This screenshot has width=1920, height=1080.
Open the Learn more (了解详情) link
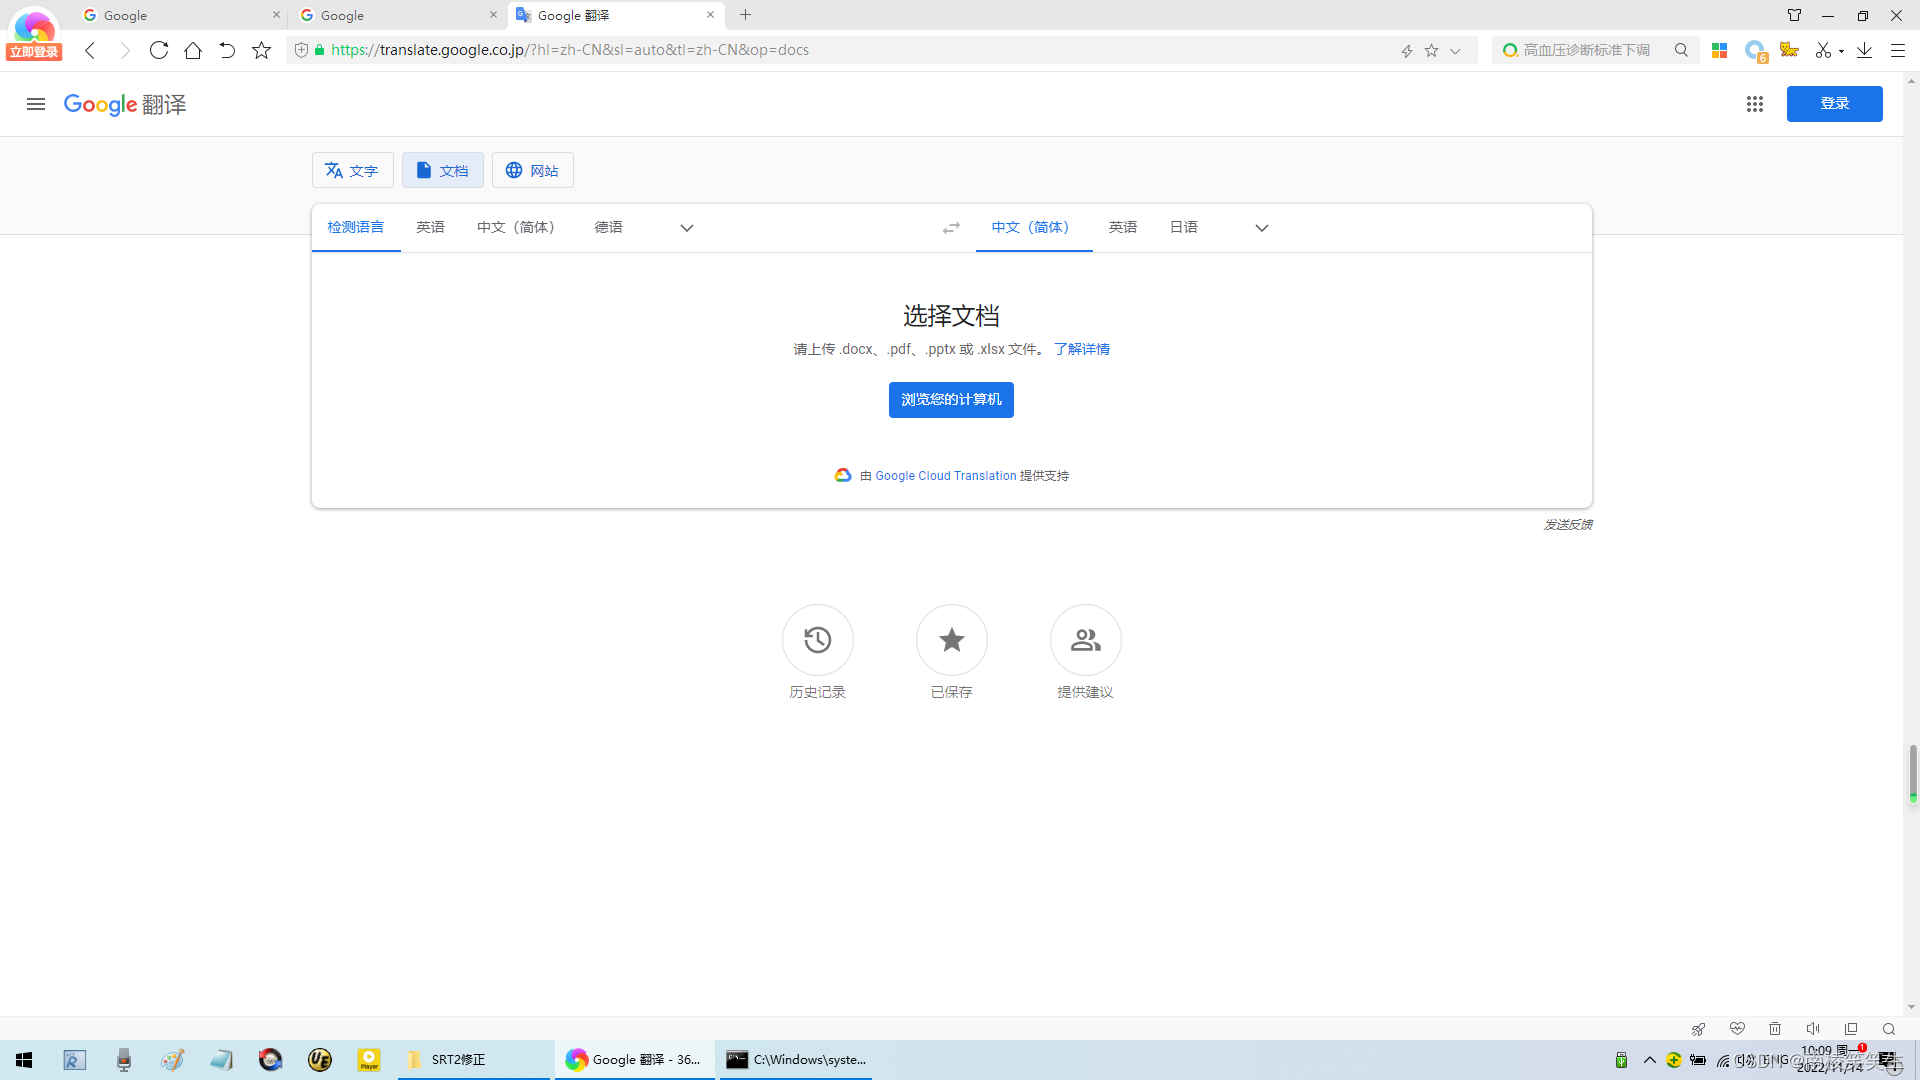pyautogui.click(x=1081, y=349)
